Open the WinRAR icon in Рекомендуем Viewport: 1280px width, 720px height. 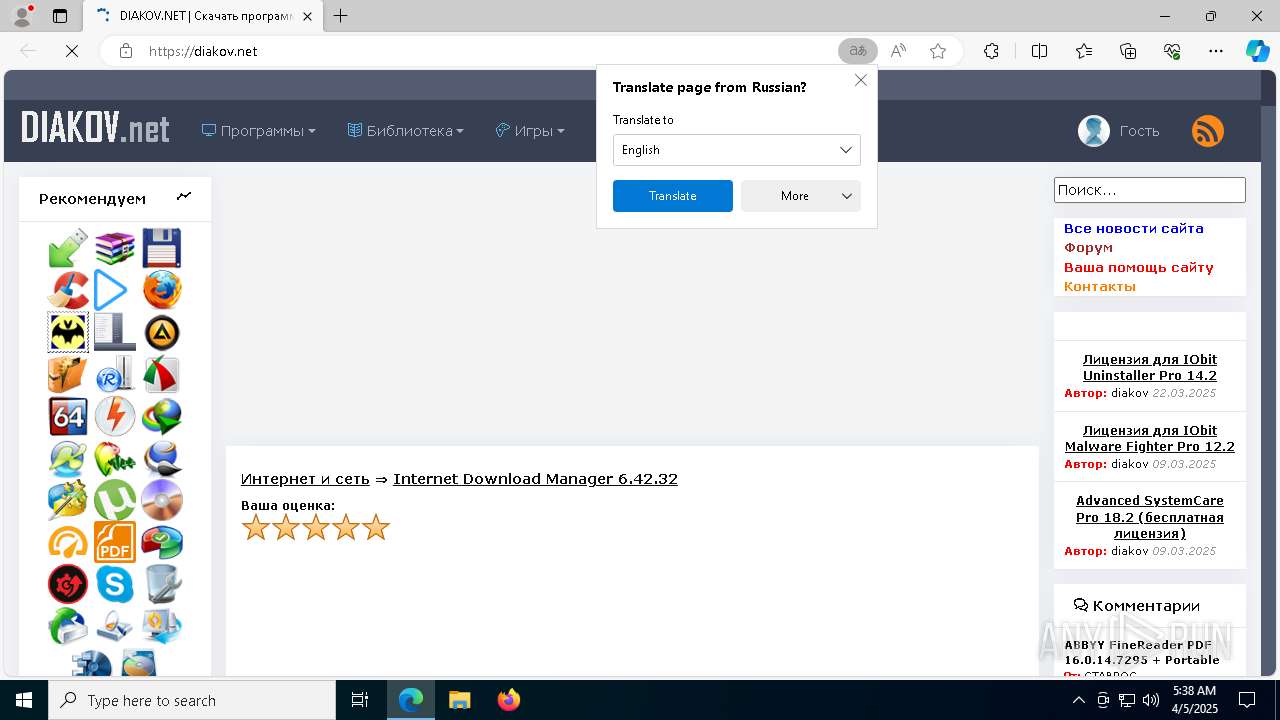(x=115, y=248)
